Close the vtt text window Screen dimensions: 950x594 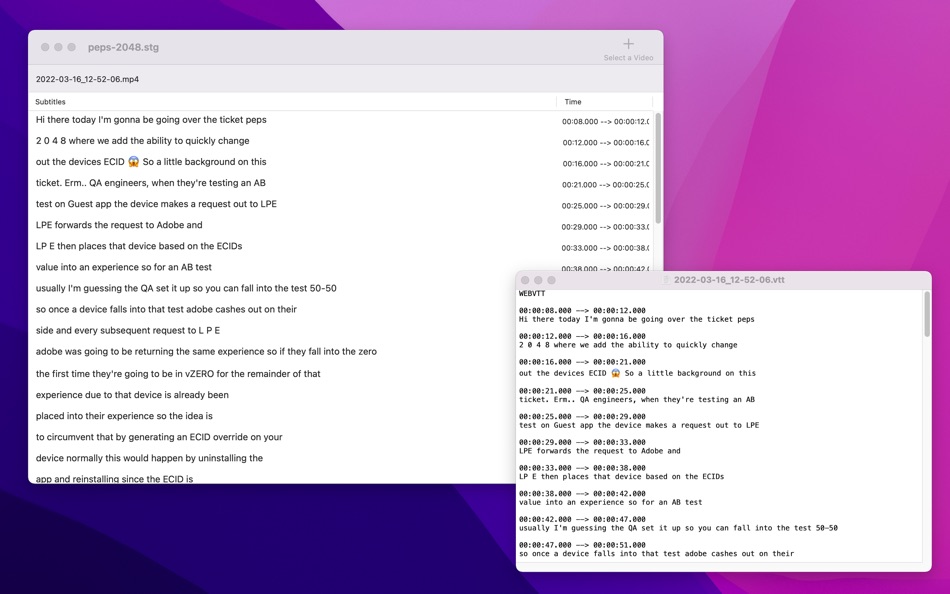coord(525,280)
